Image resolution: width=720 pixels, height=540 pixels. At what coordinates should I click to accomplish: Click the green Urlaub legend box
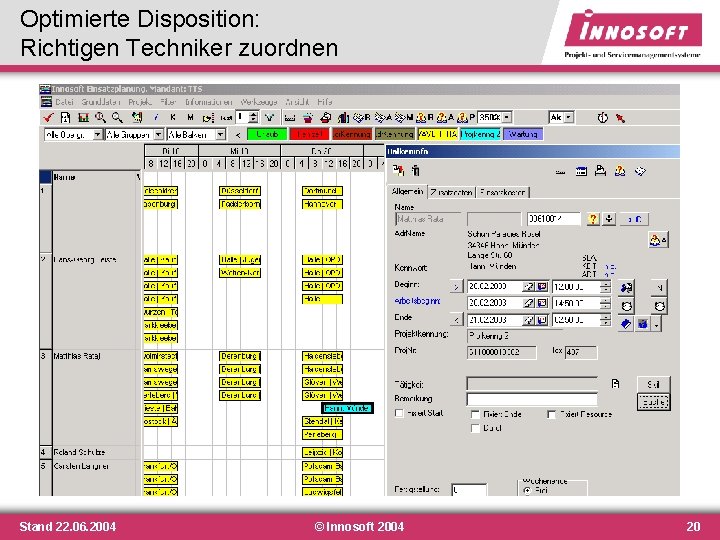tap(267, 134)
